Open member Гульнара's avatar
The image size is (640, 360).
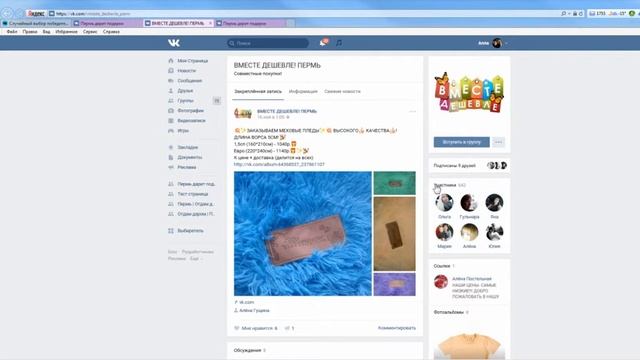pyautogui.click(x=469, y=202)
